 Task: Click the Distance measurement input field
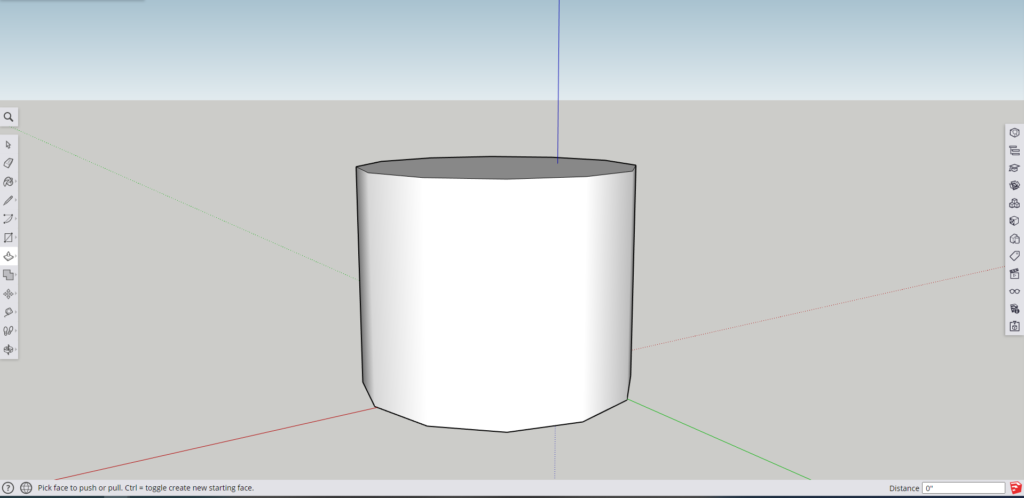[963, 488]
